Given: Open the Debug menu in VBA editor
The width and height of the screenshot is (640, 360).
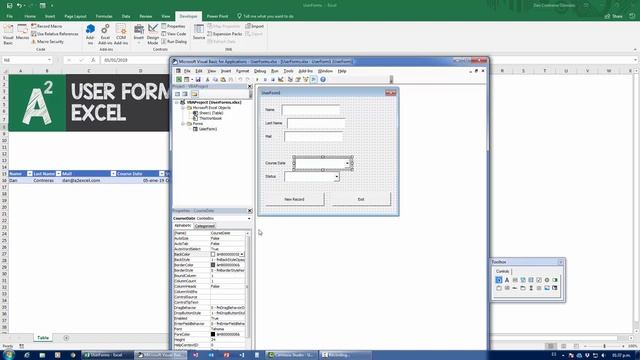Looking at the screenshot, I should pos(260,71).
